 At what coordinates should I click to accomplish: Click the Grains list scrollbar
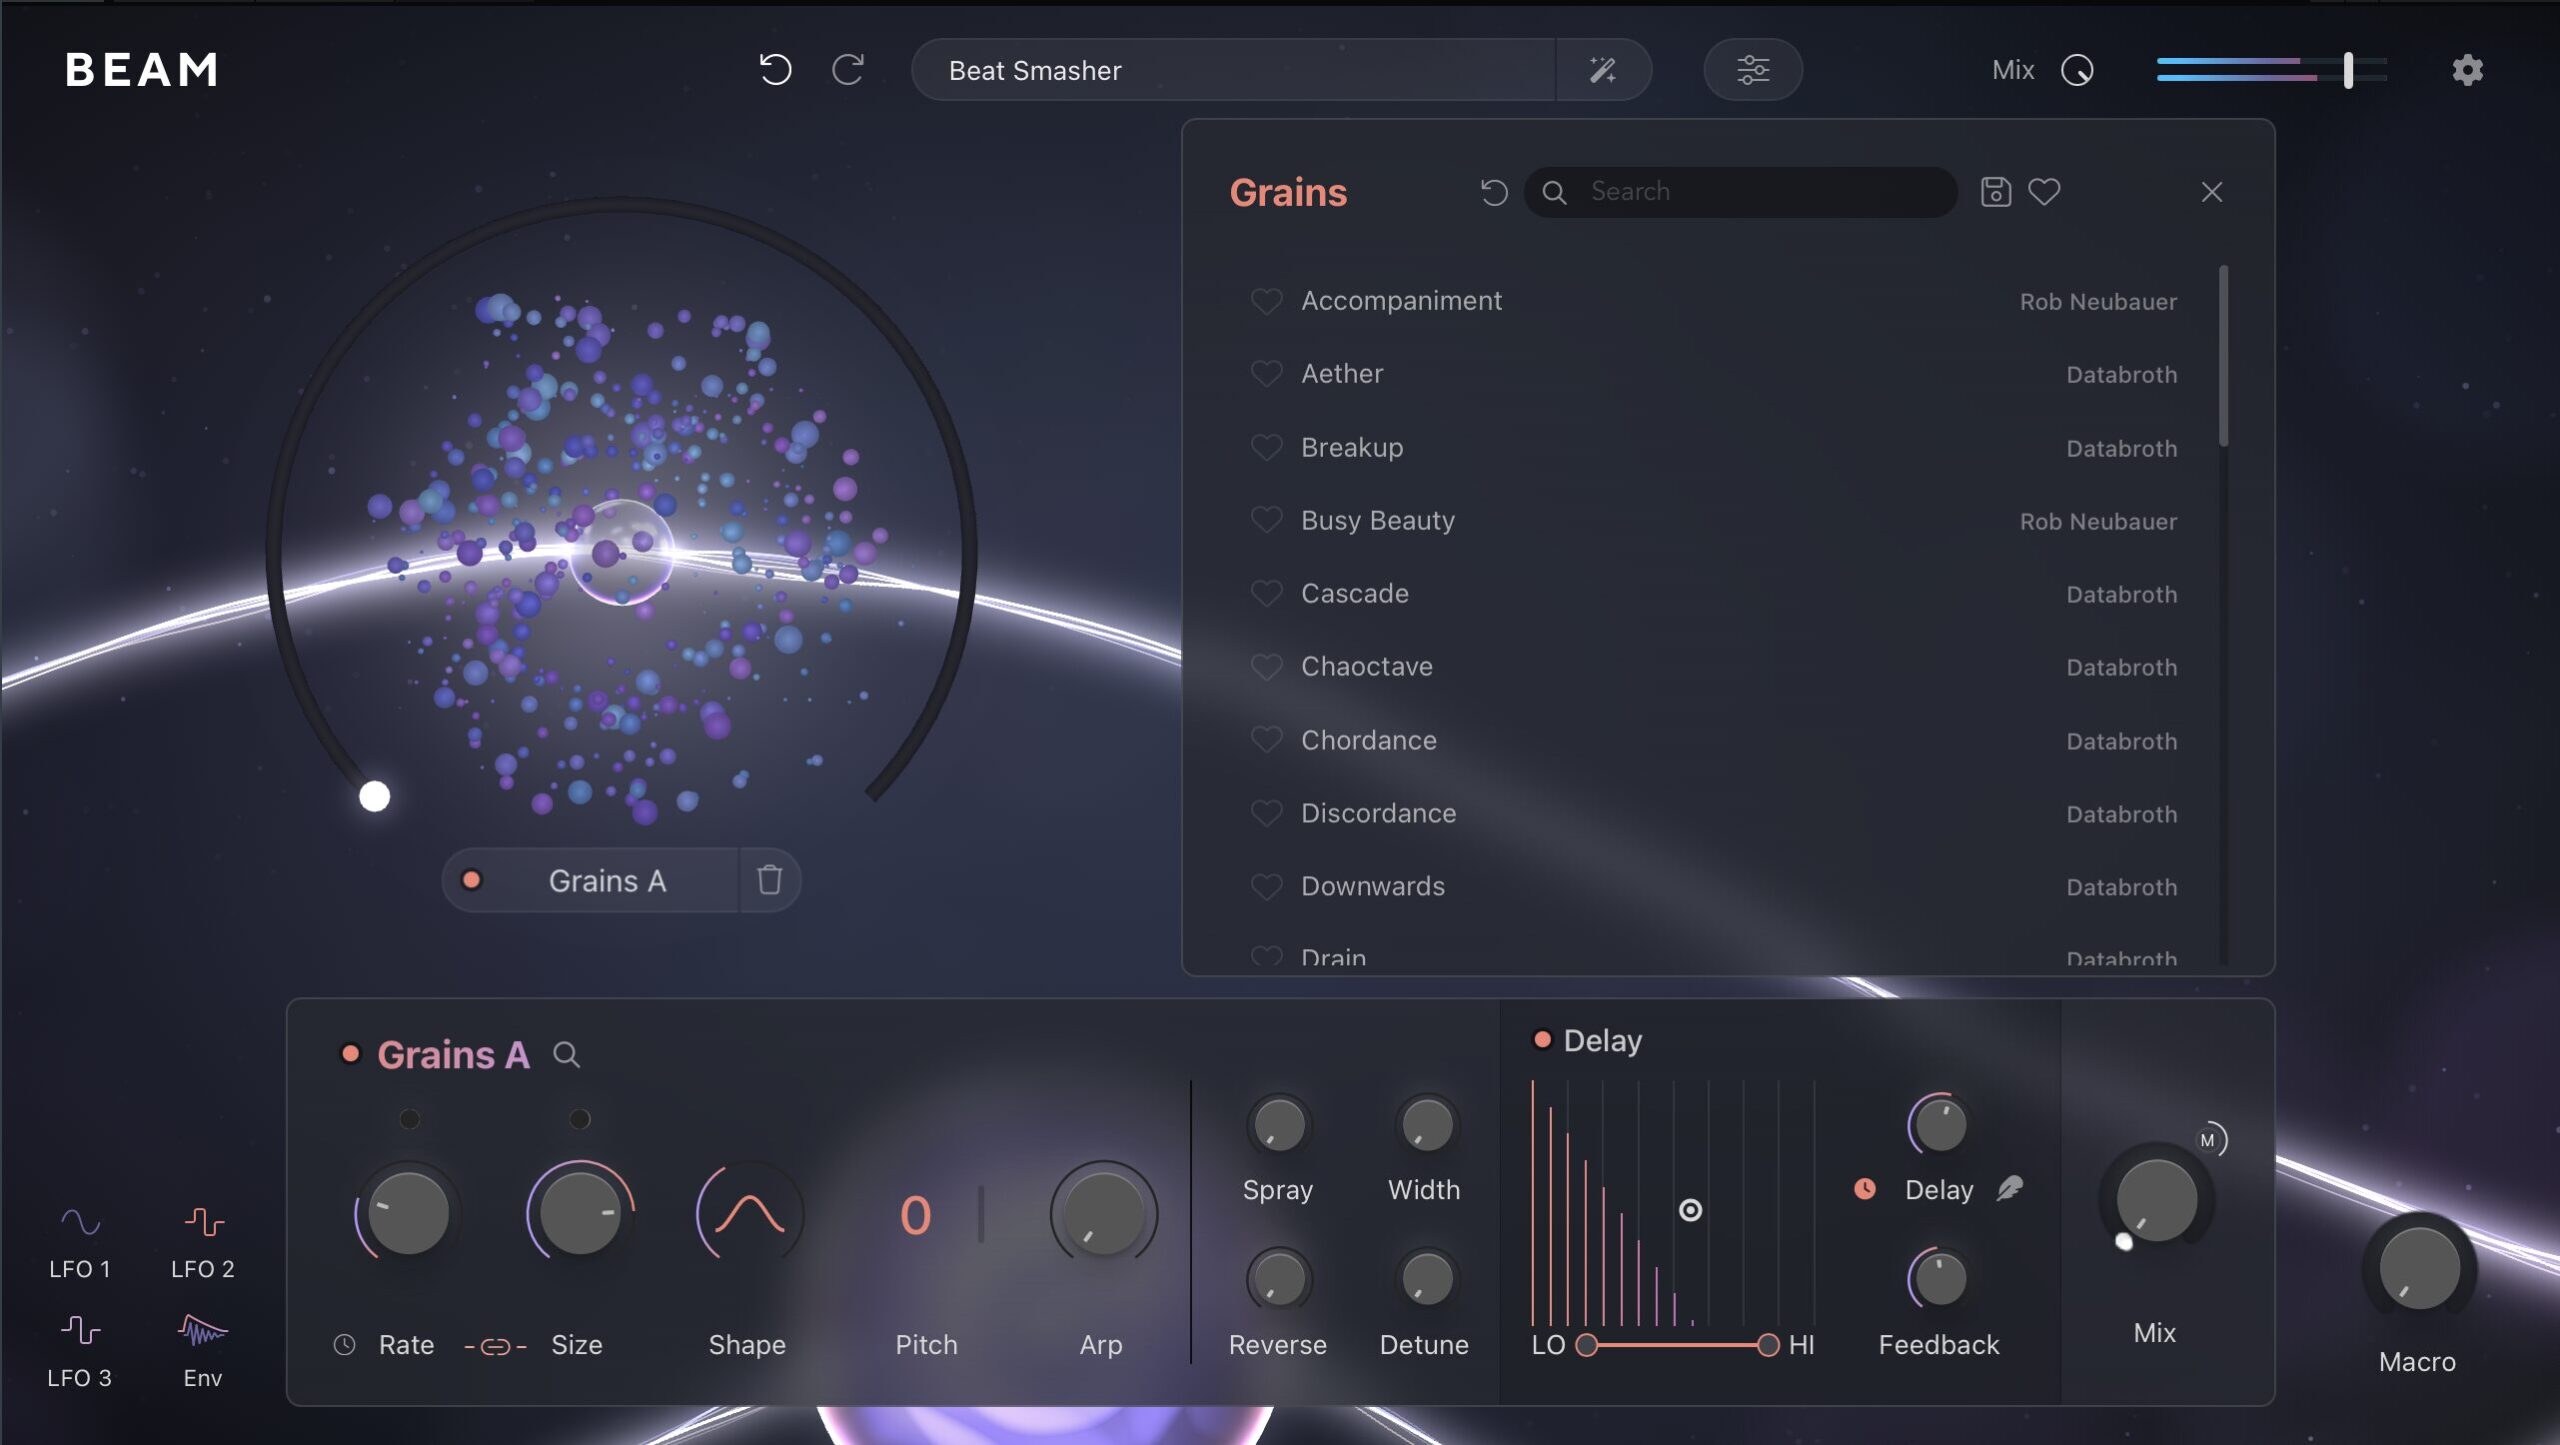(x=2223, y=357)
